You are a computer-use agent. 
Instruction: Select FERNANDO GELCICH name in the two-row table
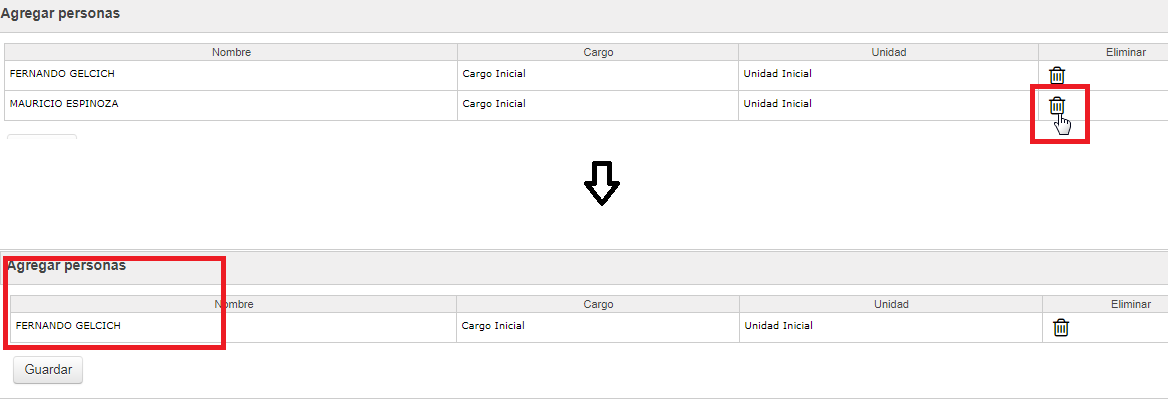pyautogui.click(x=62, y=74)
